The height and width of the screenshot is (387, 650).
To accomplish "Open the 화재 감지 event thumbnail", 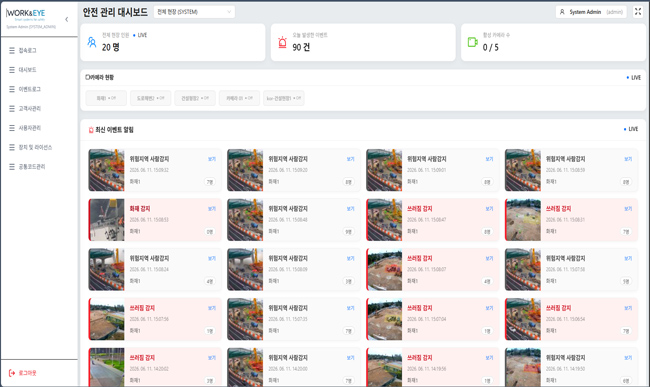I will pos(107,220).
